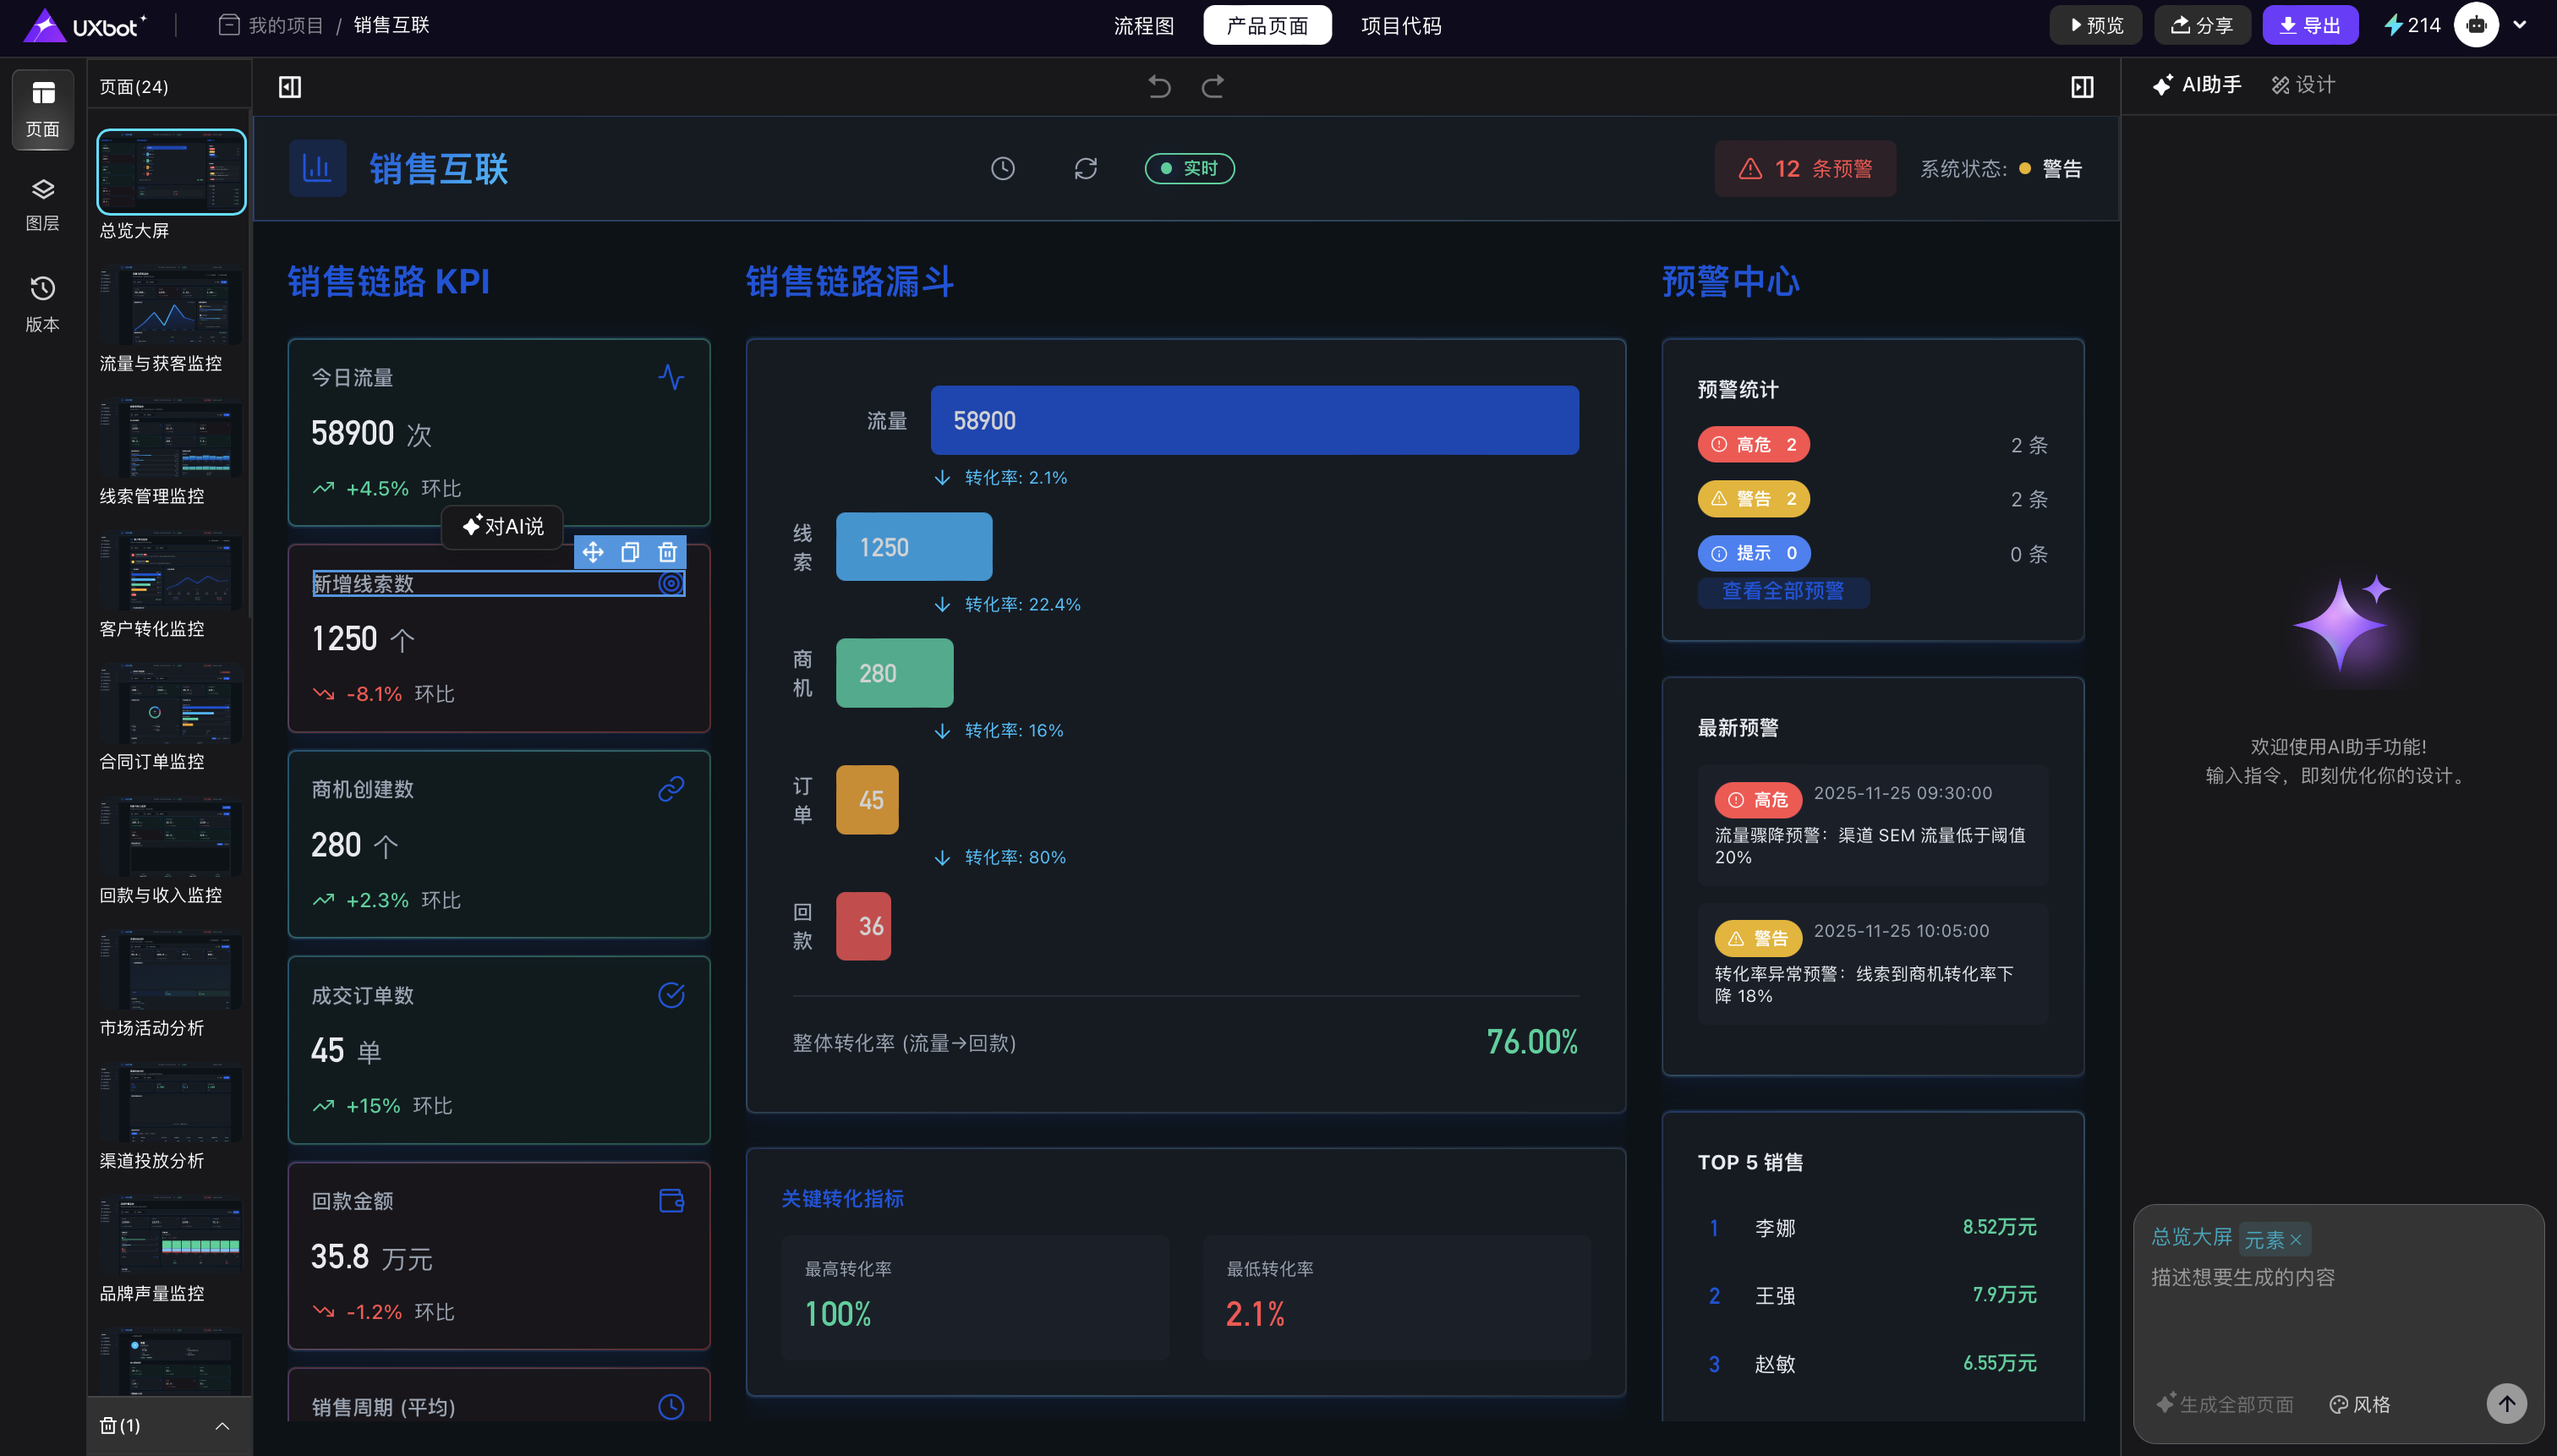Click the move handle on selected element
This screenshot has height=1456, width=2557.
pos(593,552)
